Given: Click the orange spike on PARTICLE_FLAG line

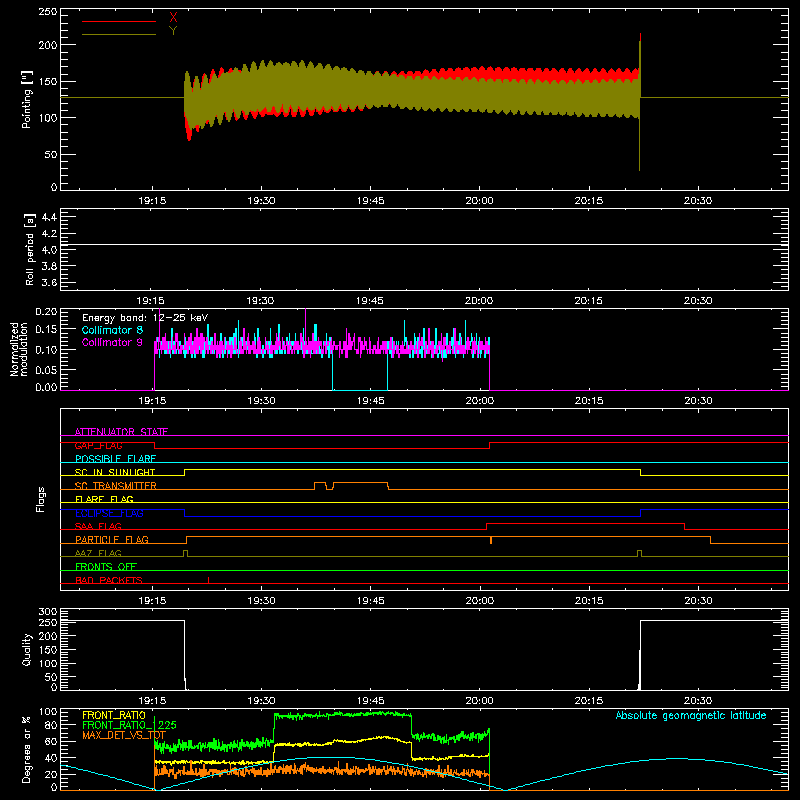Looking at the screenshot, I should tap(491, 540).
